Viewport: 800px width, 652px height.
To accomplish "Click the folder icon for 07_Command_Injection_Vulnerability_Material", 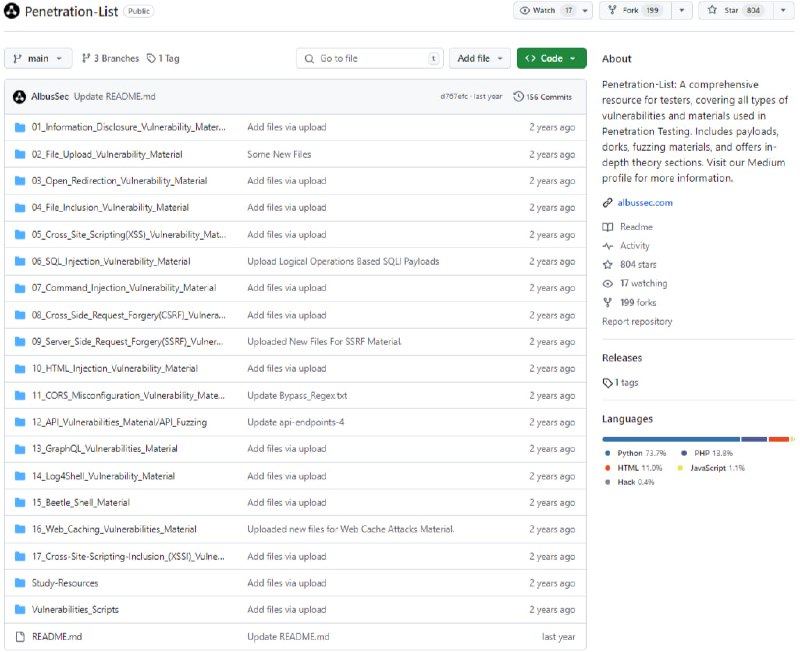I will (20, 288).
